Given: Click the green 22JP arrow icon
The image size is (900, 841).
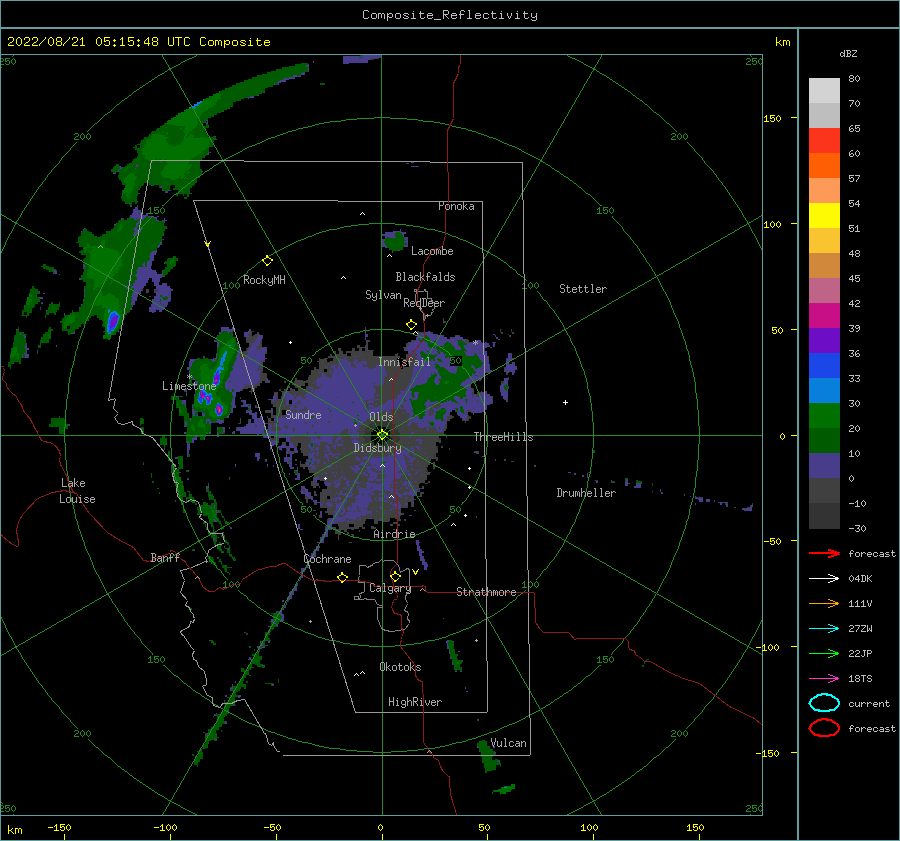Looking at the screenshot, I should [824, 653].
